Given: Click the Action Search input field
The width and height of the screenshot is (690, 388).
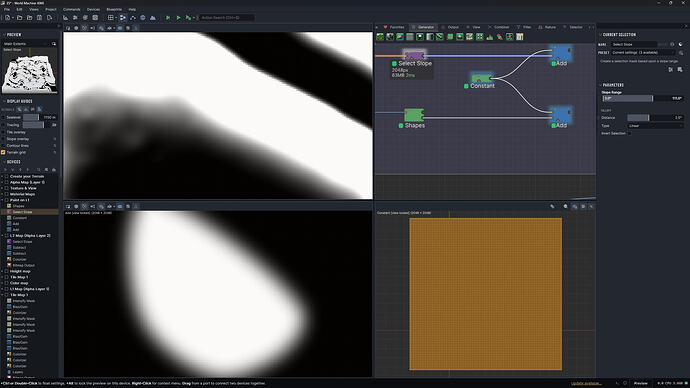Looking at the screenshot, I should 226,18.
